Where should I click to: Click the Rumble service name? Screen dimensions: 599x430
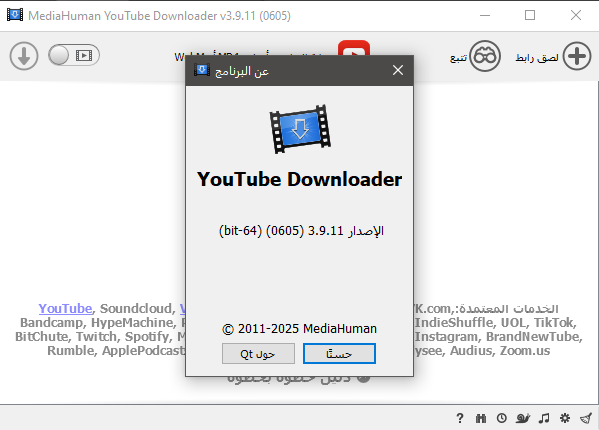(x=70, y=351)
